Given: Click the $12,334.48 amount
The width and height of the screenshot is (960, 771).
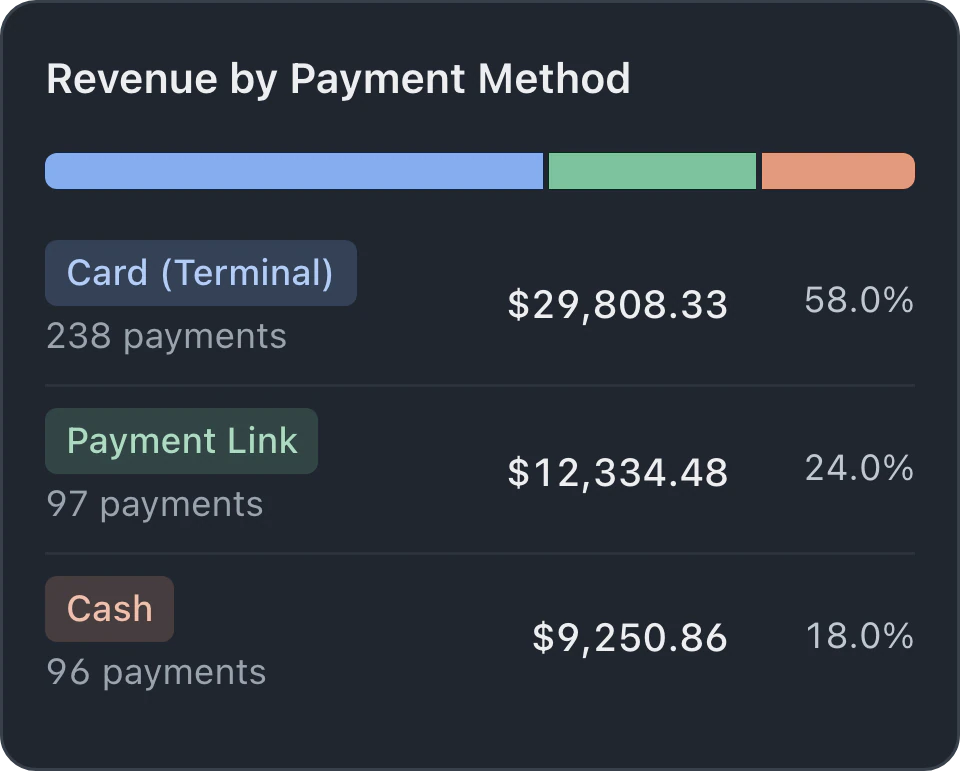Looking at the screenshot, I should coord(618,472).
